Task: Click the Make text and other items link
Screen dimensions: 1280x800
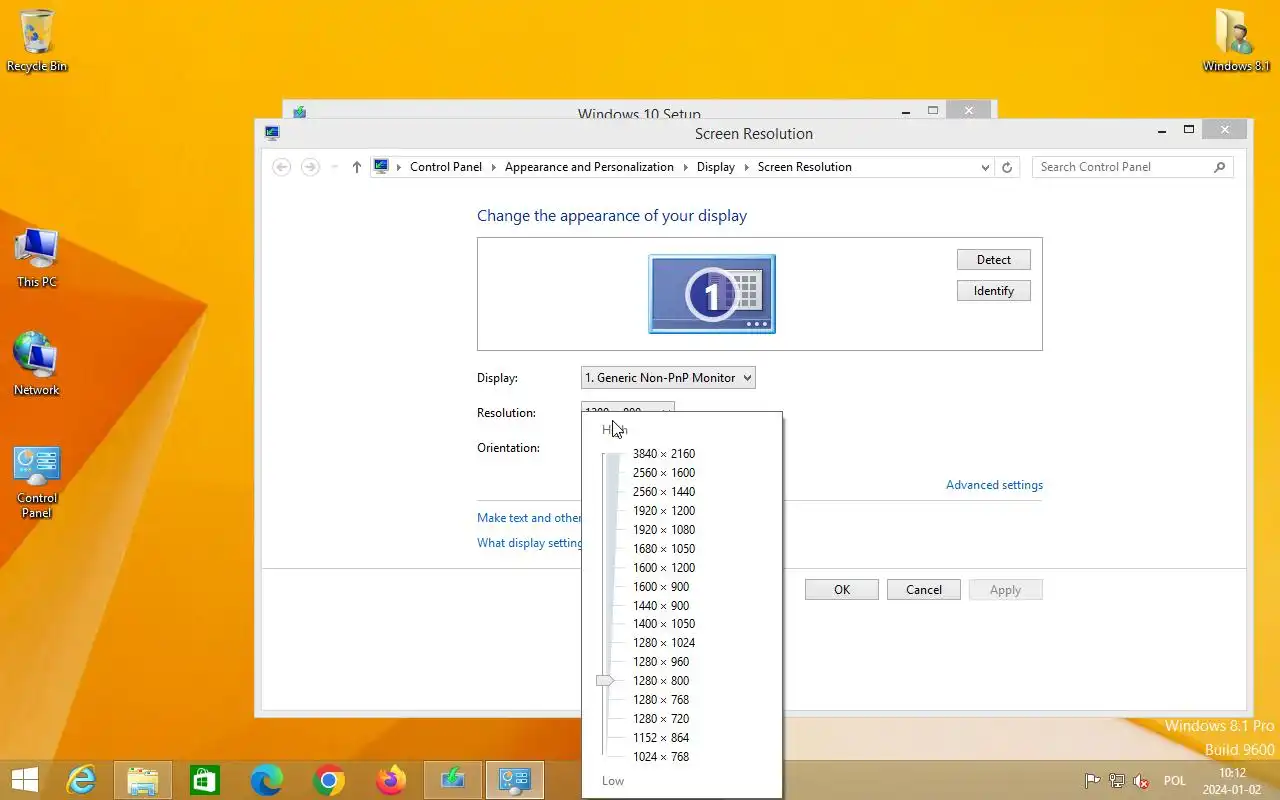Action: pyautogui.click(x=529, y=518)
